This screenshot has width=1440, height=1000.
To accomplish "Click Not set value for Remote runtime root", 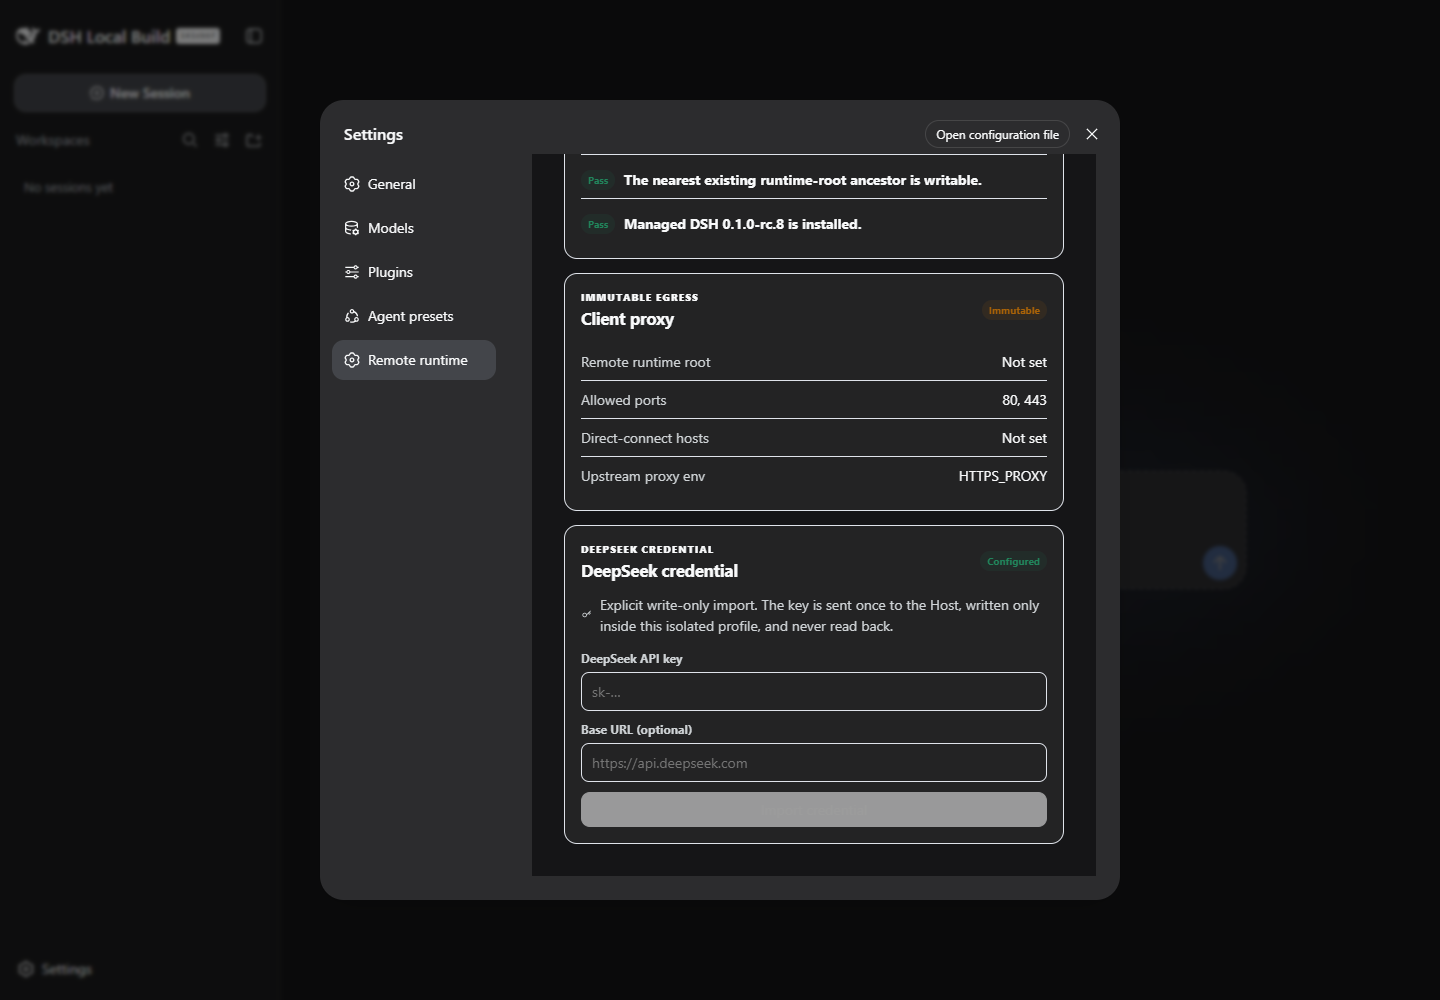I will (x=1024, y=362).
